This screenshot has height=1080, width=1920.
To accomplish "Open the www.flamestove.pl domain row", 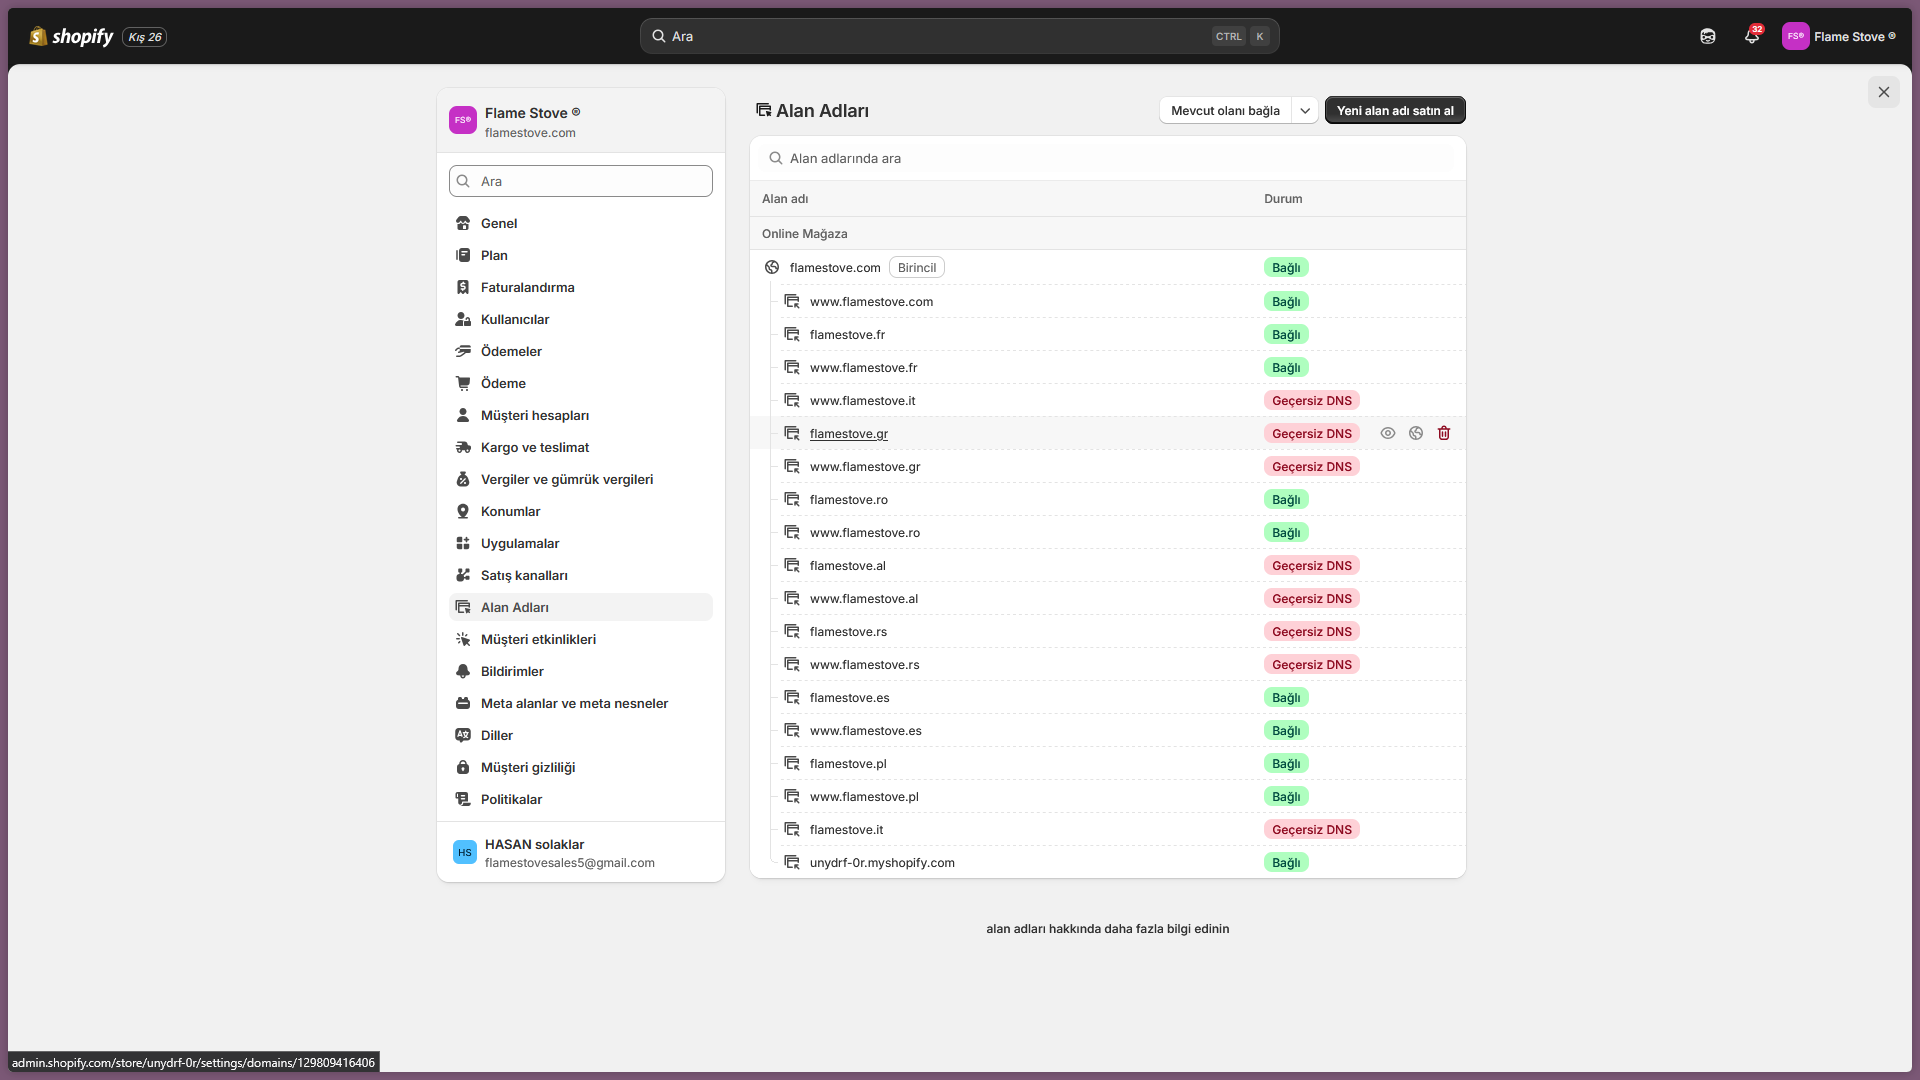I will click(1108, 796).
